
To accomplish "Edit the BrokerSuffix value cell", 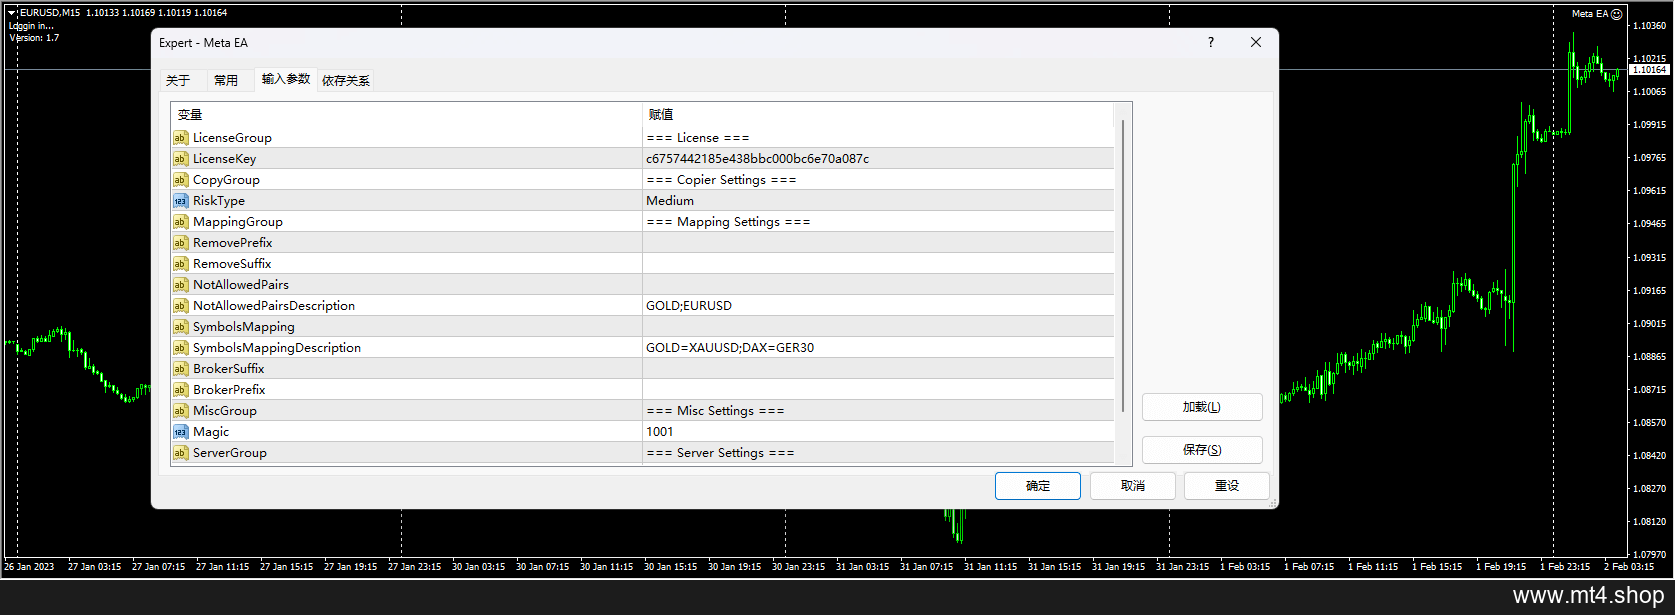I will click(878, 369).
